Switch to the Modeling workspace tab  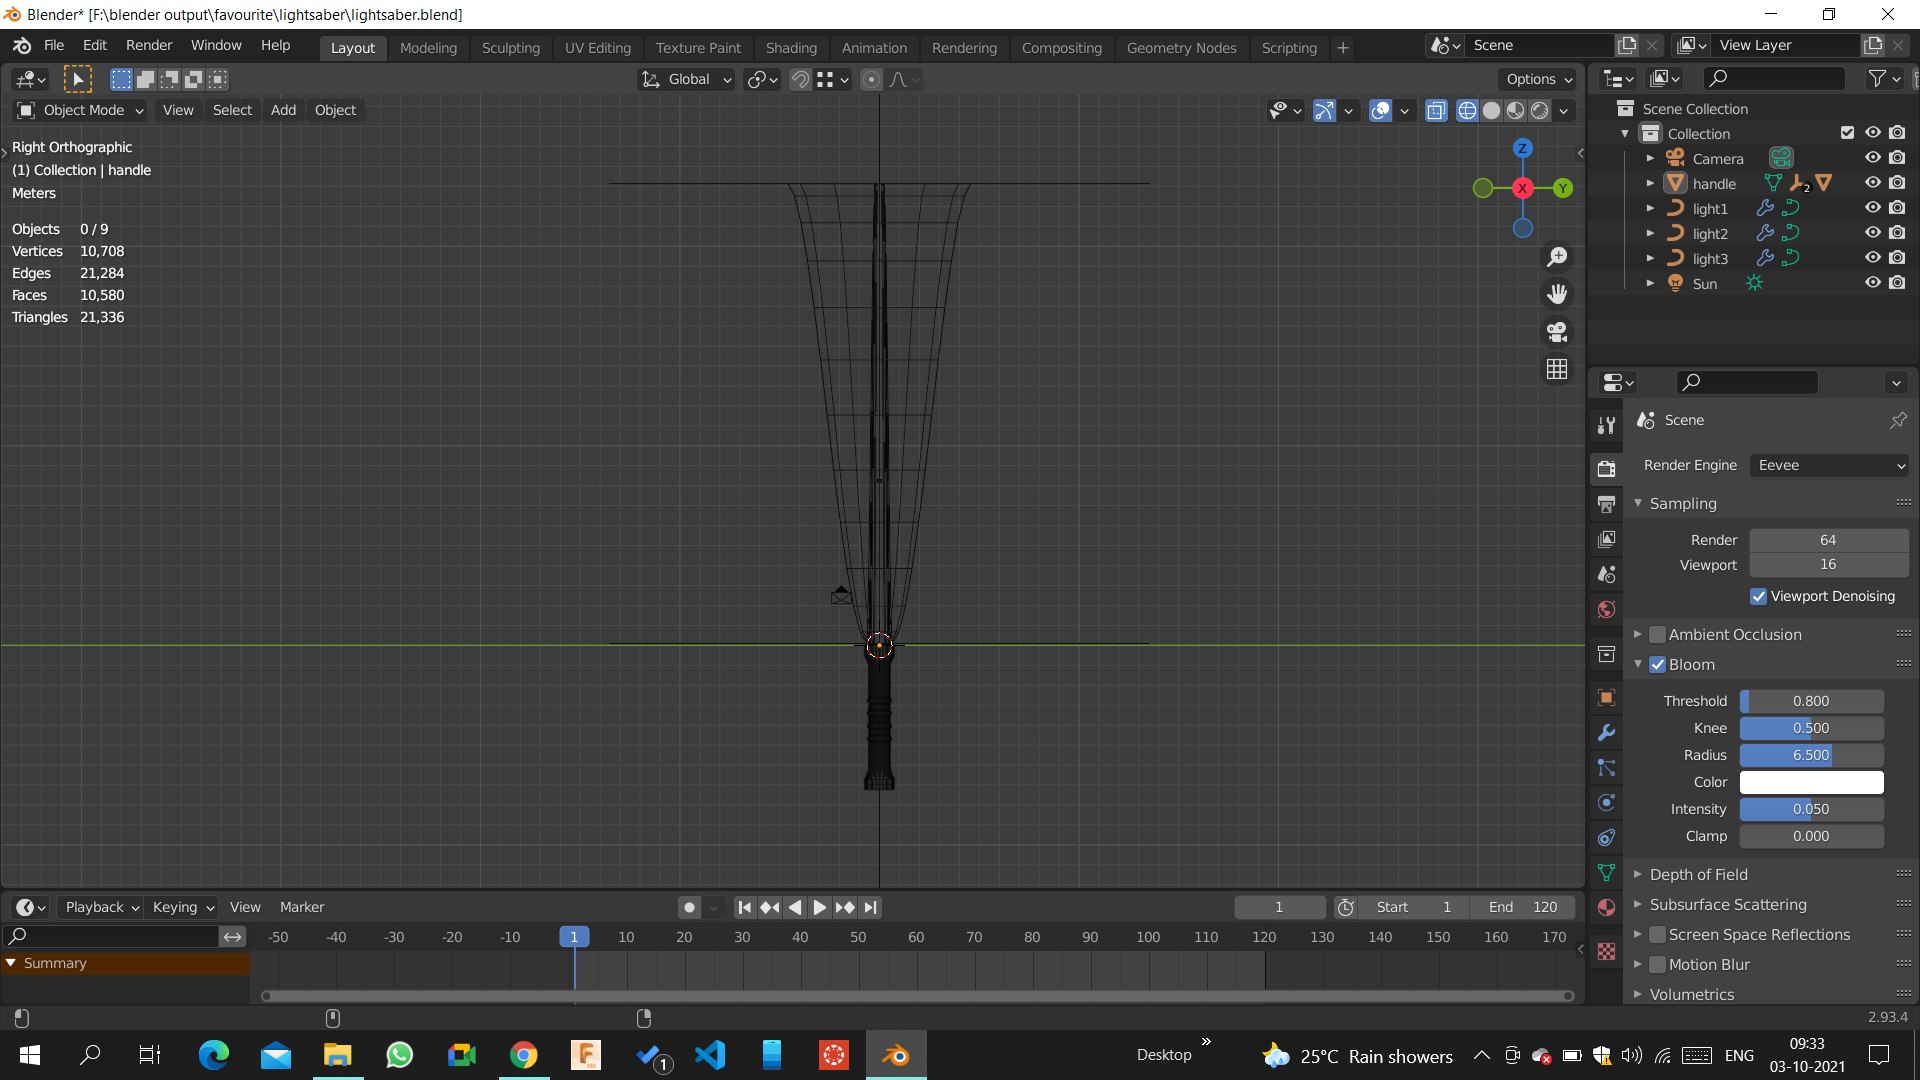(x=428, y=47)
